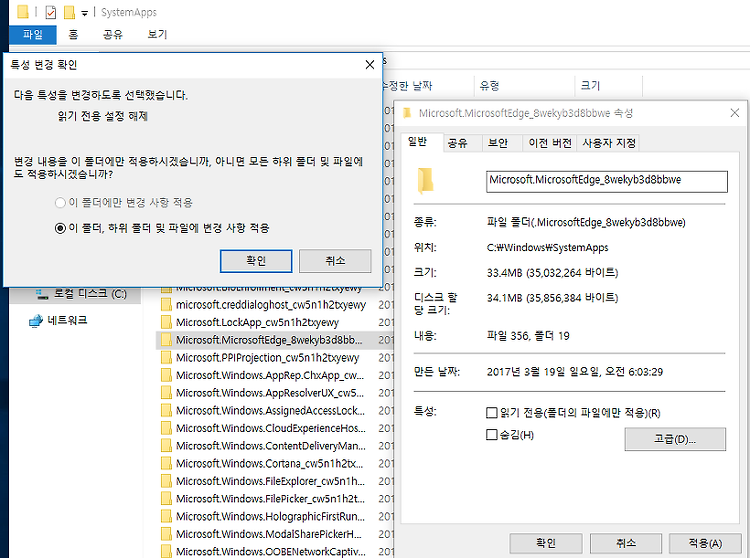The width and height of the screenshot is (750, 558).
Task: Click 적용(A) in the properties window
Action: click(x=705, y=543)
